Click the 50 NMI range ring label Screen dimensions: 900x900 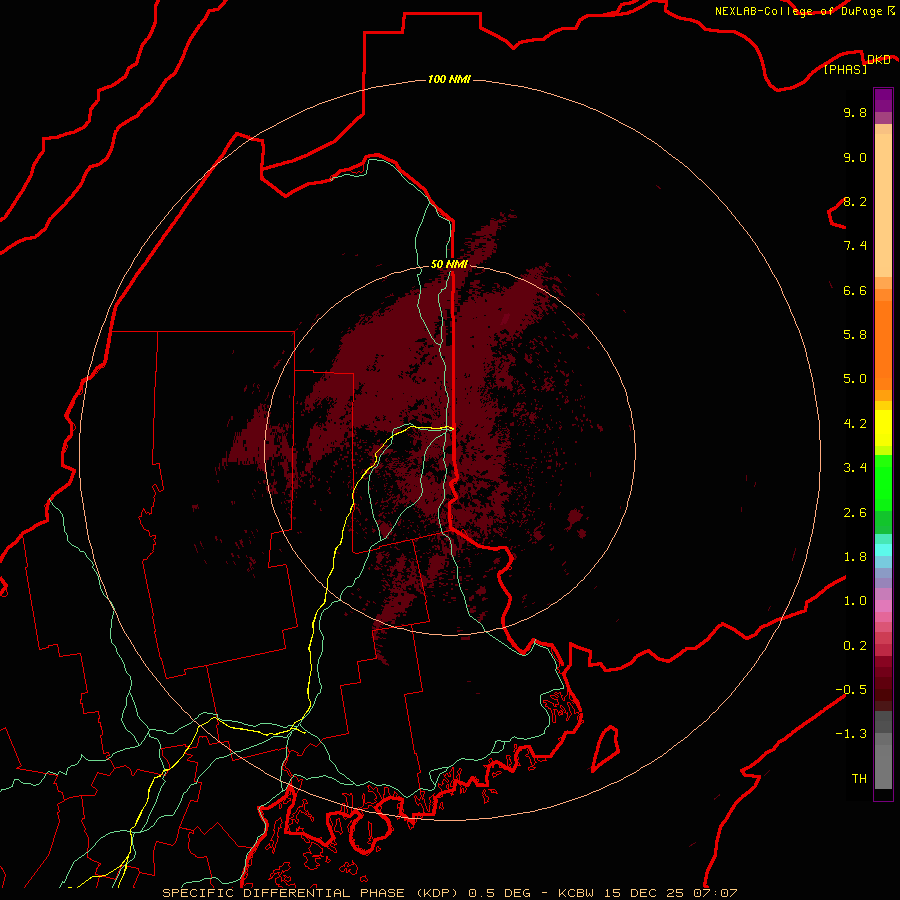[x=449, y=264]
